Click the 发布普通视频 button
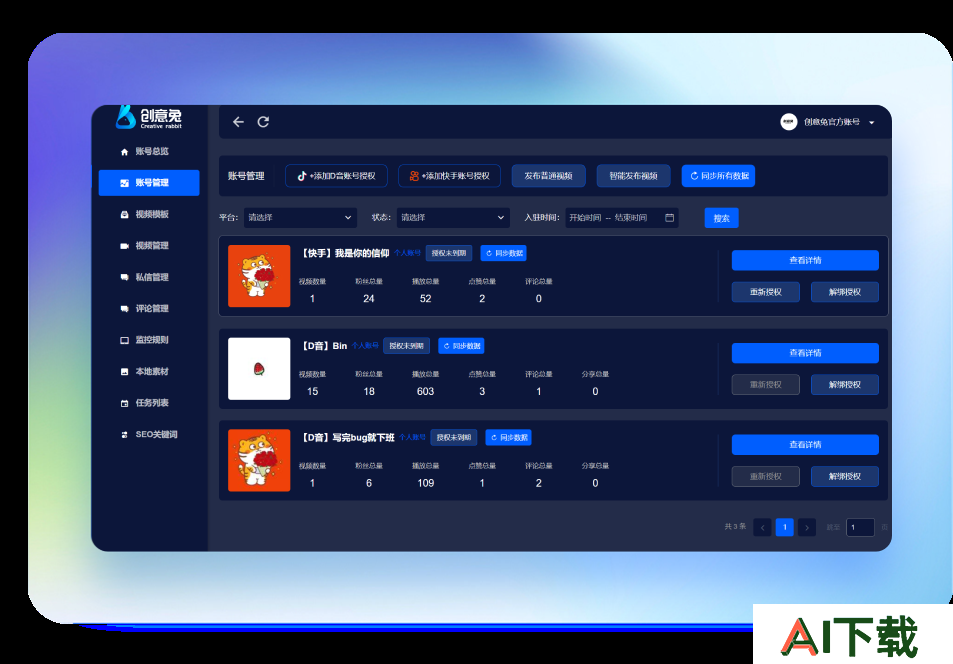 click(x=548, y=176)
